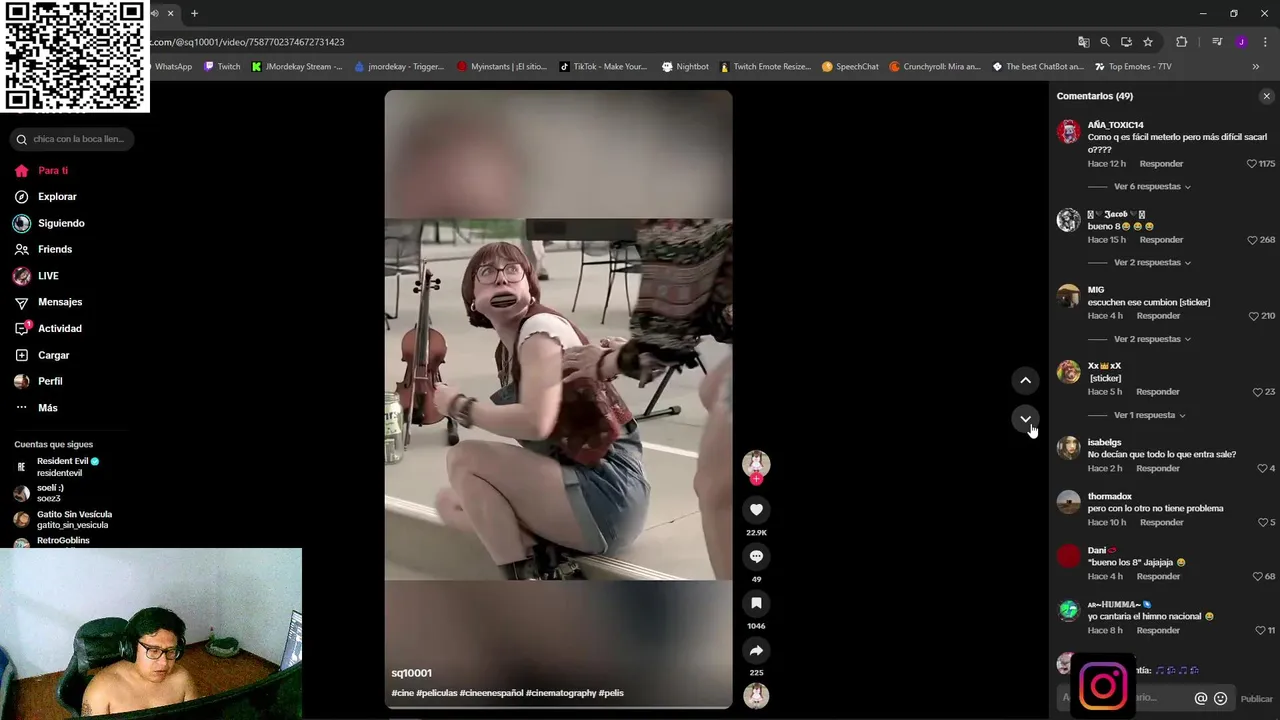This screenshot has height=720, width=1280.
Task: Go to the next video with down arrow
Action: pos(1025,419)
